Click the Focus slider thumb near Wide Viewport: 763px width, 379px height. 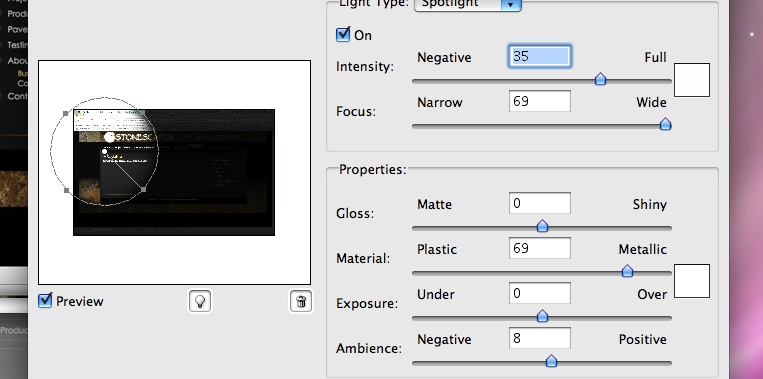coord(665,124)
